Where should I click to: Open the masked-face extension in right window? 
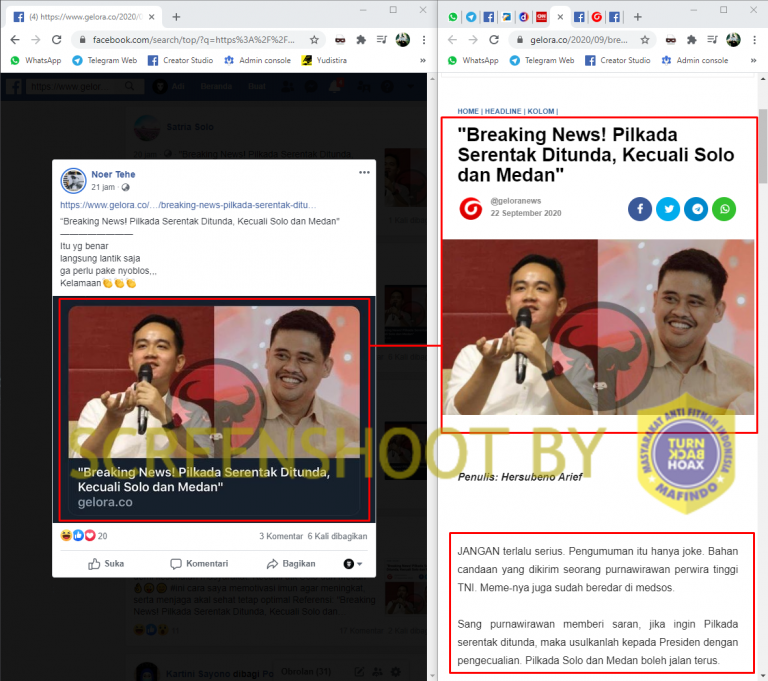coord(671,40)
